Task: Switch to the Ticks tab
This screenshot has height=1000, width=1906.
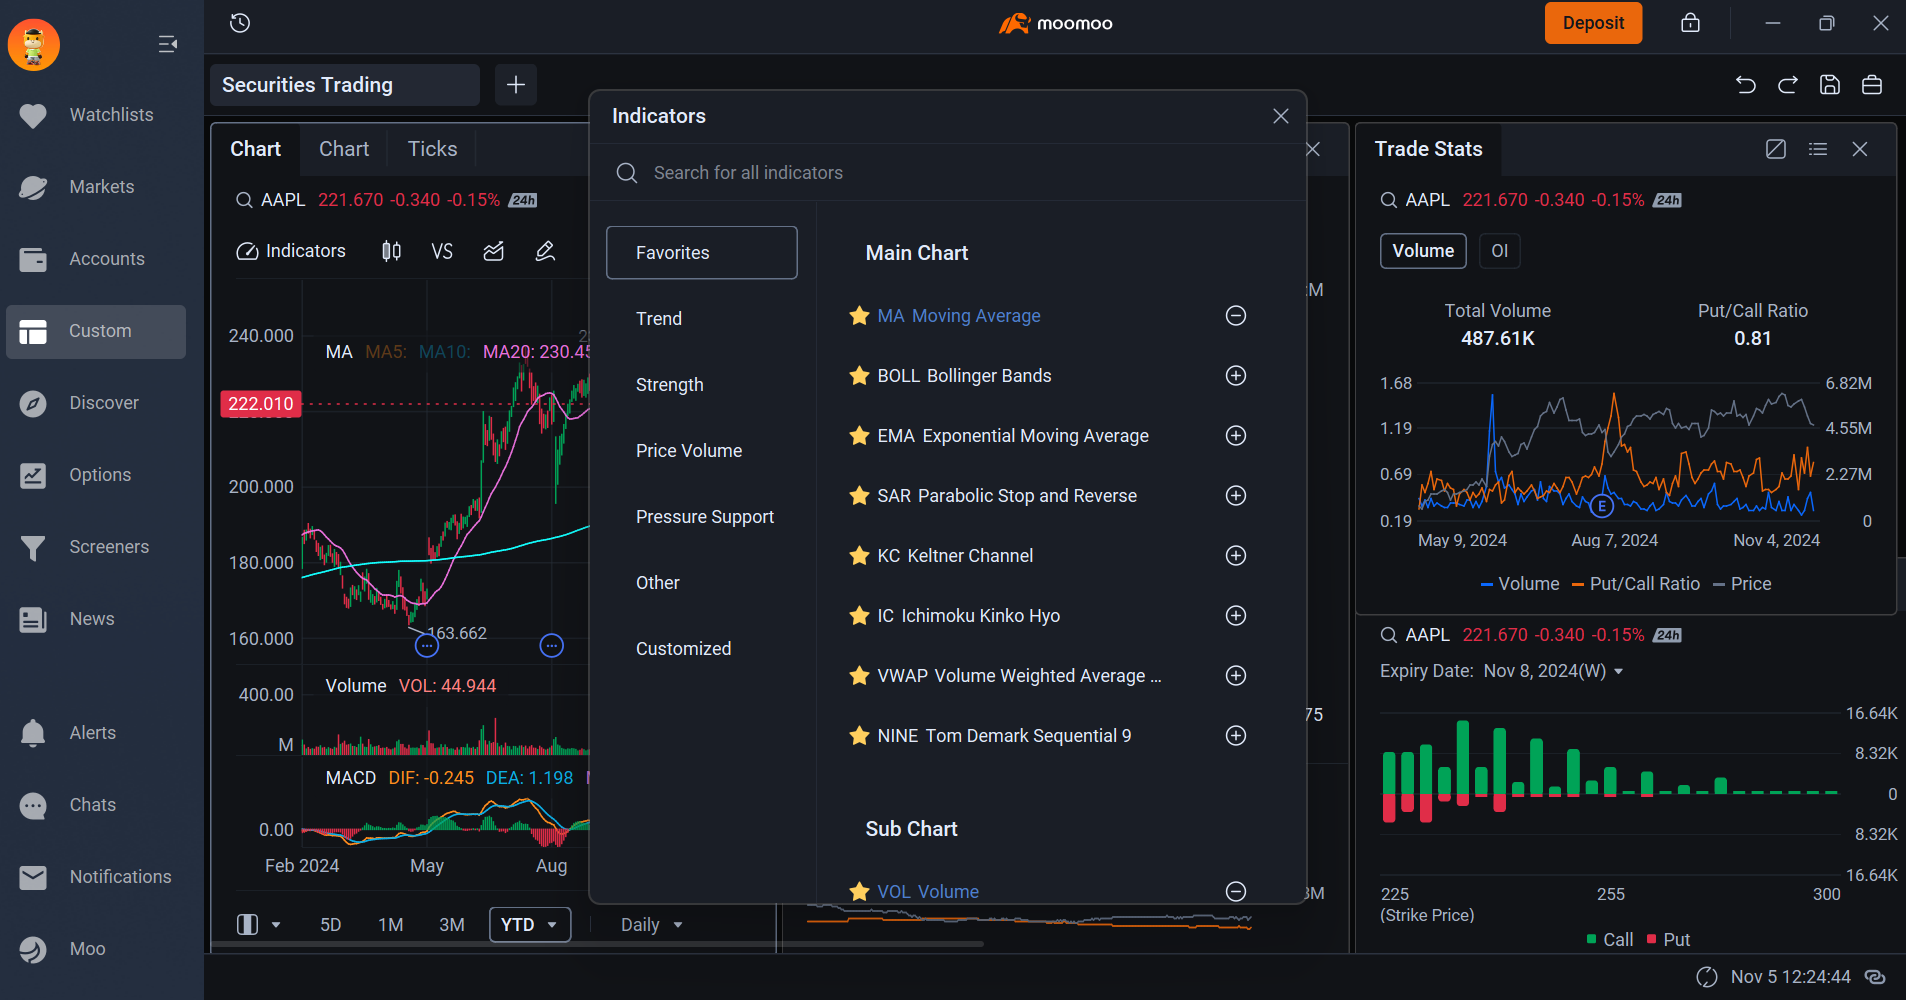Action: 432,149
